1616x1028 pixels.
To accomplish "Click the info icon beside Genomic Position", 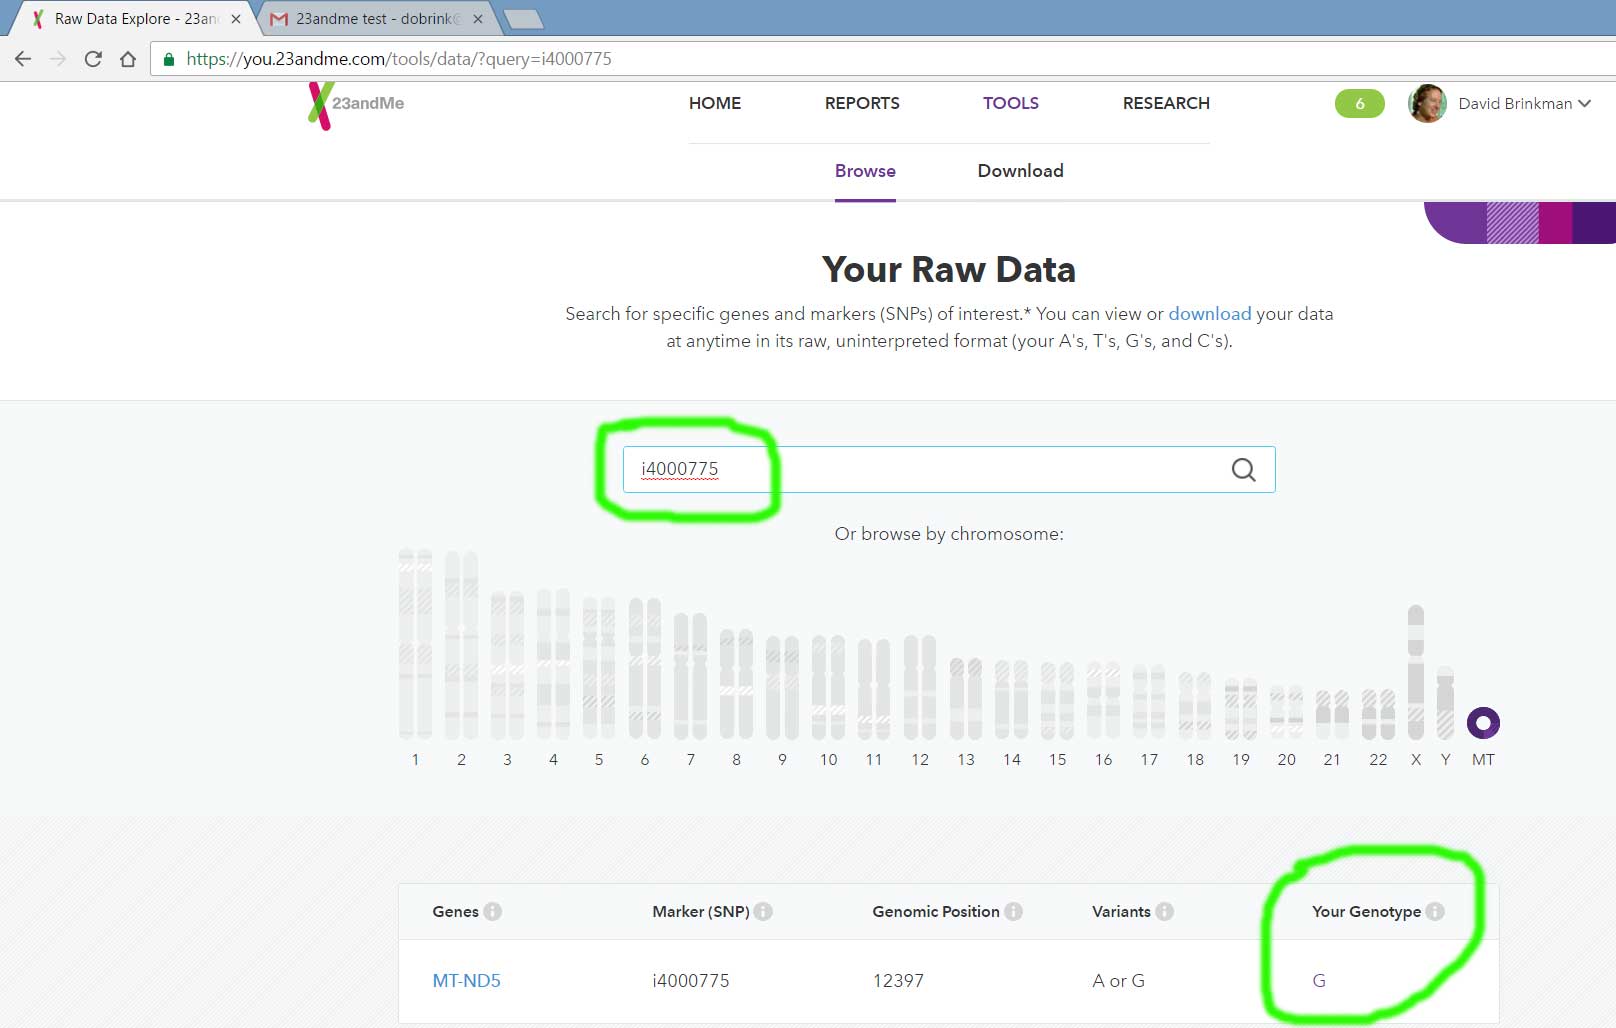I will point(1013,911).
